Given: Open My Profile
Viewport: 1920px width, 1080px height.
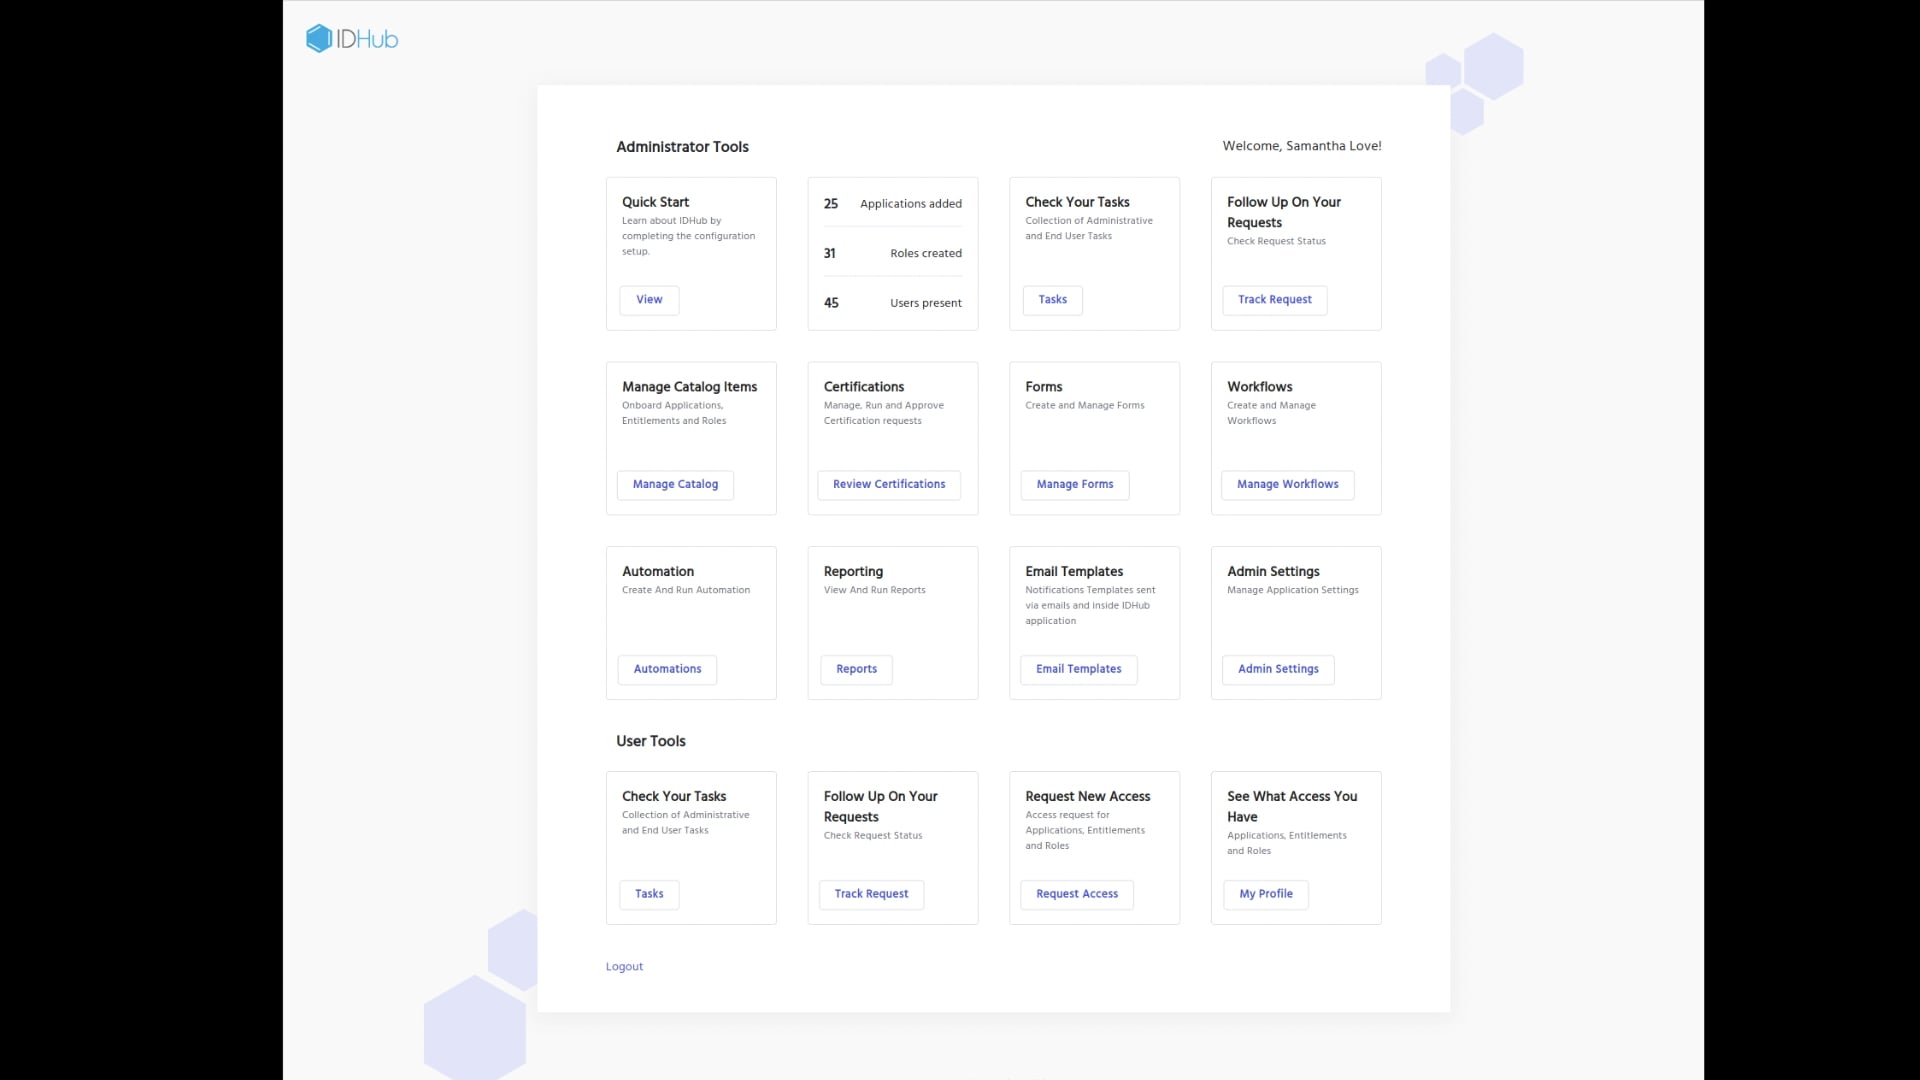Looking at the screenshot, I should point(1266,895).
